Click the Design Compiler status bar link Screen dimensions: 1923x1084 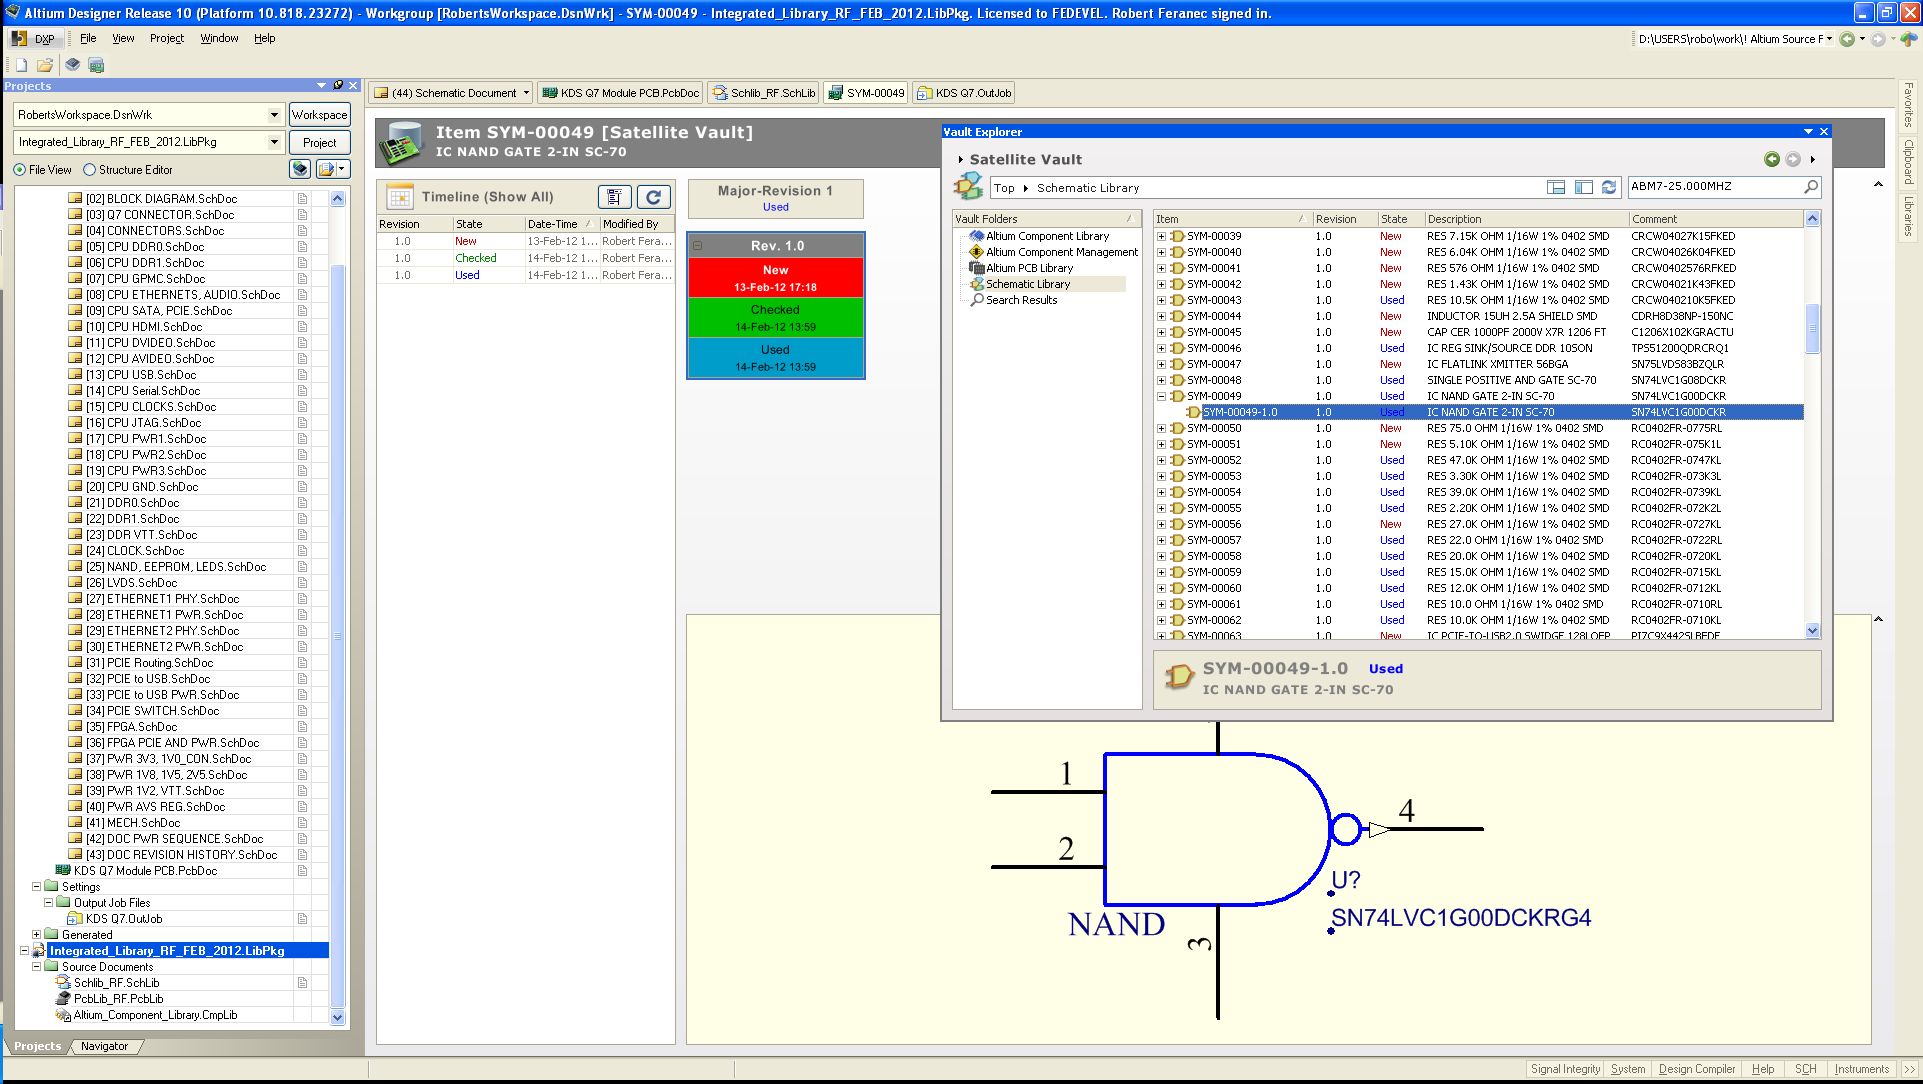pyautogui.click(x=1697, y=1068)
